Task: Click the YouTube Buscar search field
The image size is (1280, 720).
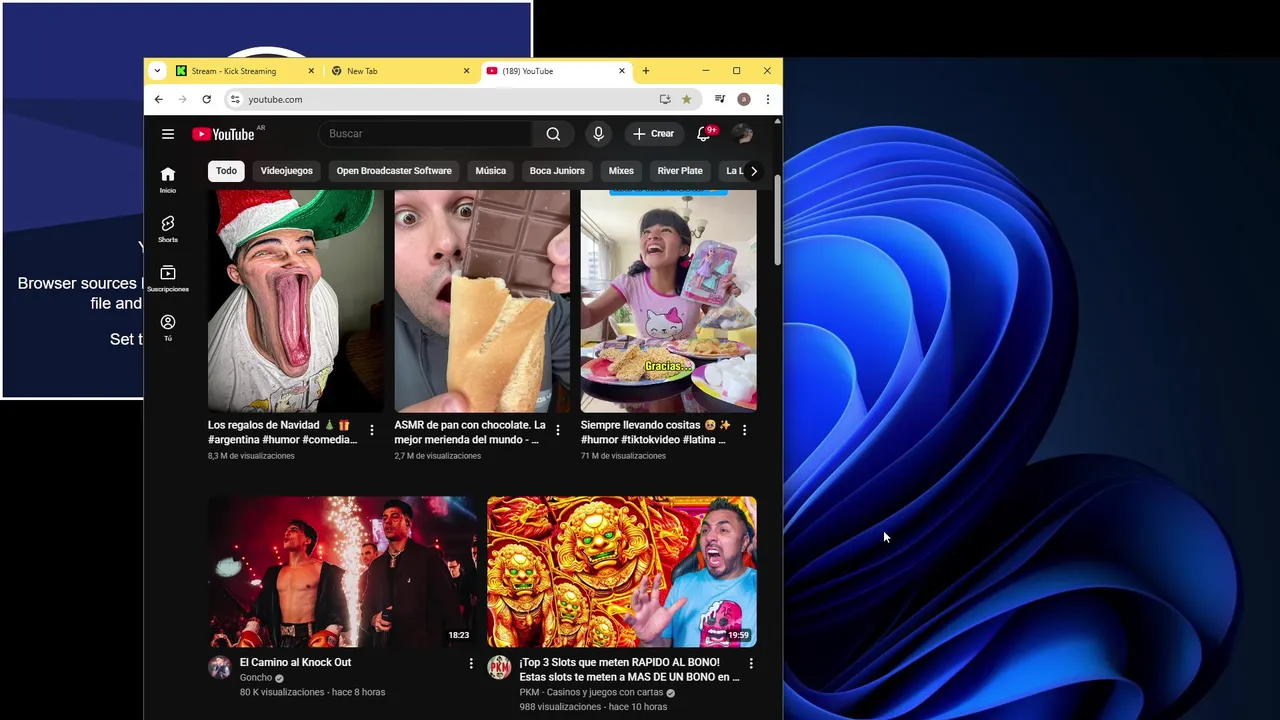Action: click(x=426, y=134)
